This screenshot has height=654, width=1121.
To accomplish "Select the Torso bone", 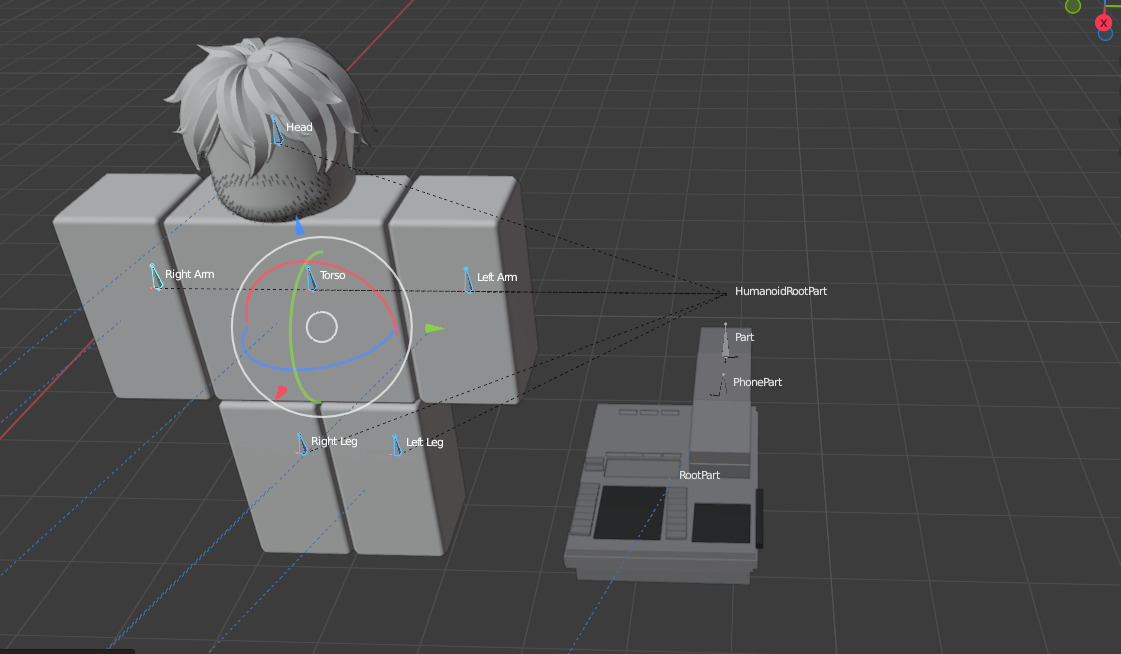I will click(311, 278).
